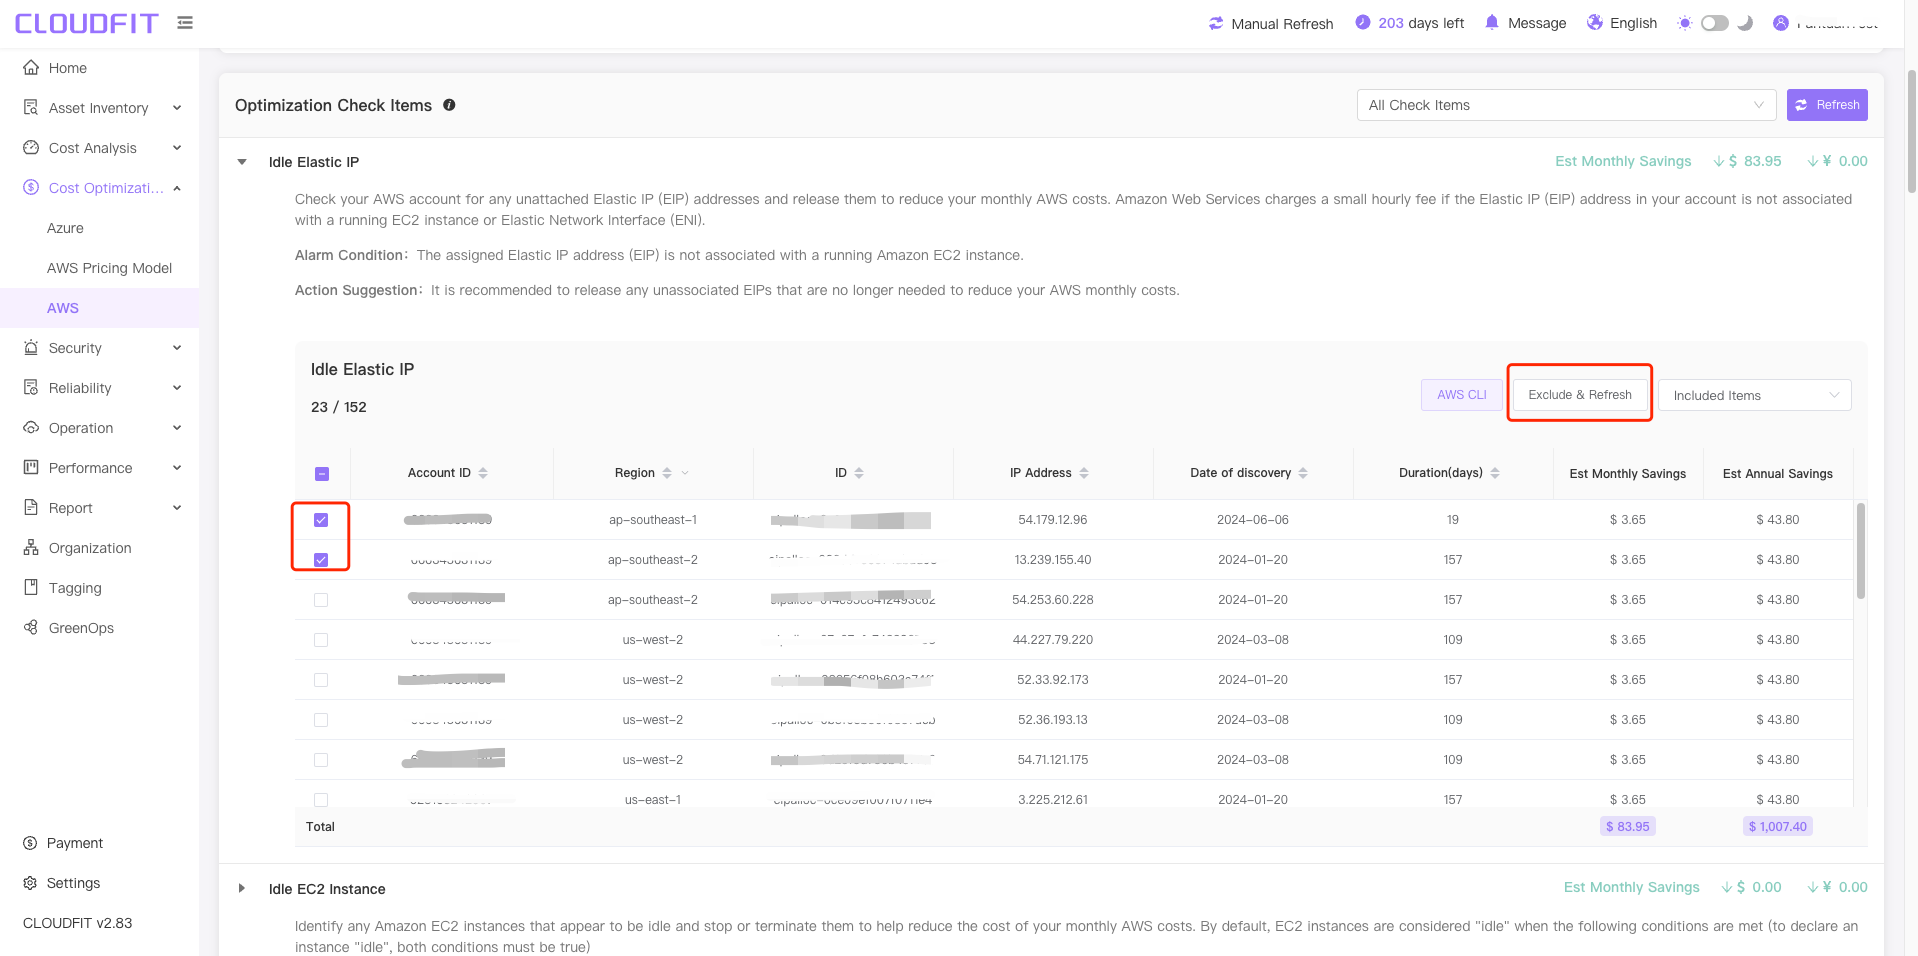Toggle the dark mode switch
This screenshot has height=956, width=1918.
pos(1715,23)
